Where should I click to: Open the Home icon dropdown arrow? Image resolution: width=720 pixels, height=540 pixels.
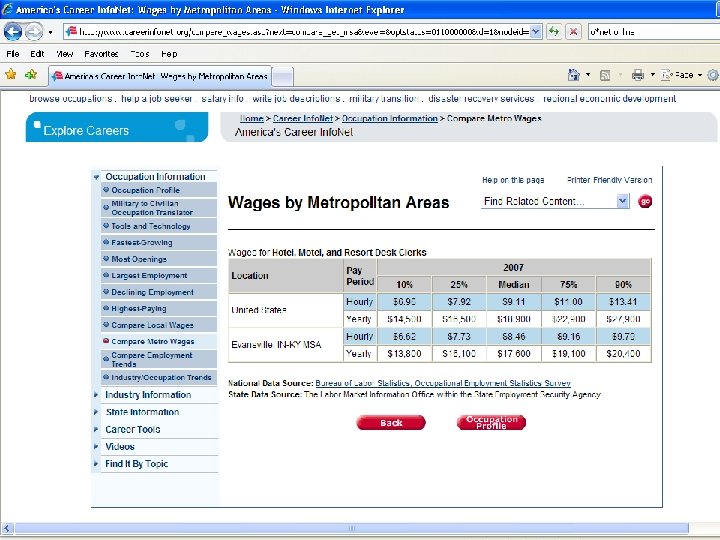click(x=588, y=75)
